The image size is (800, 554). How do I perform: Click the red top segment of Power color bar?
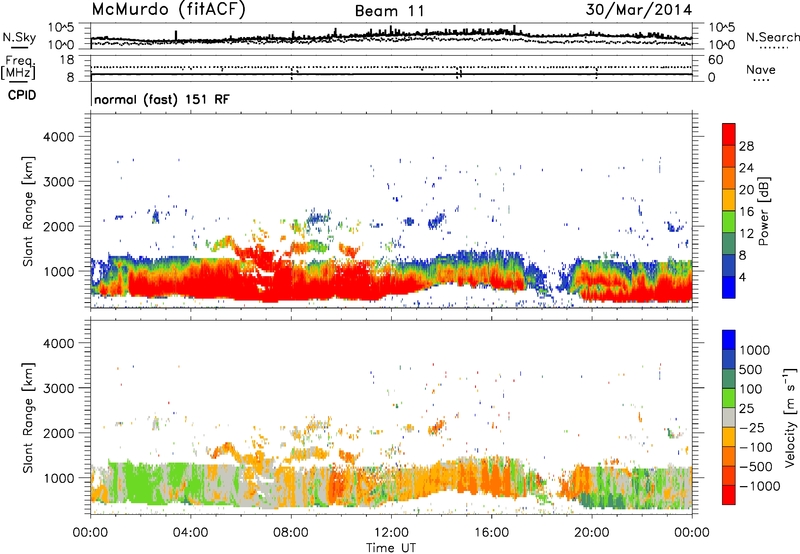tap(729, 134)
